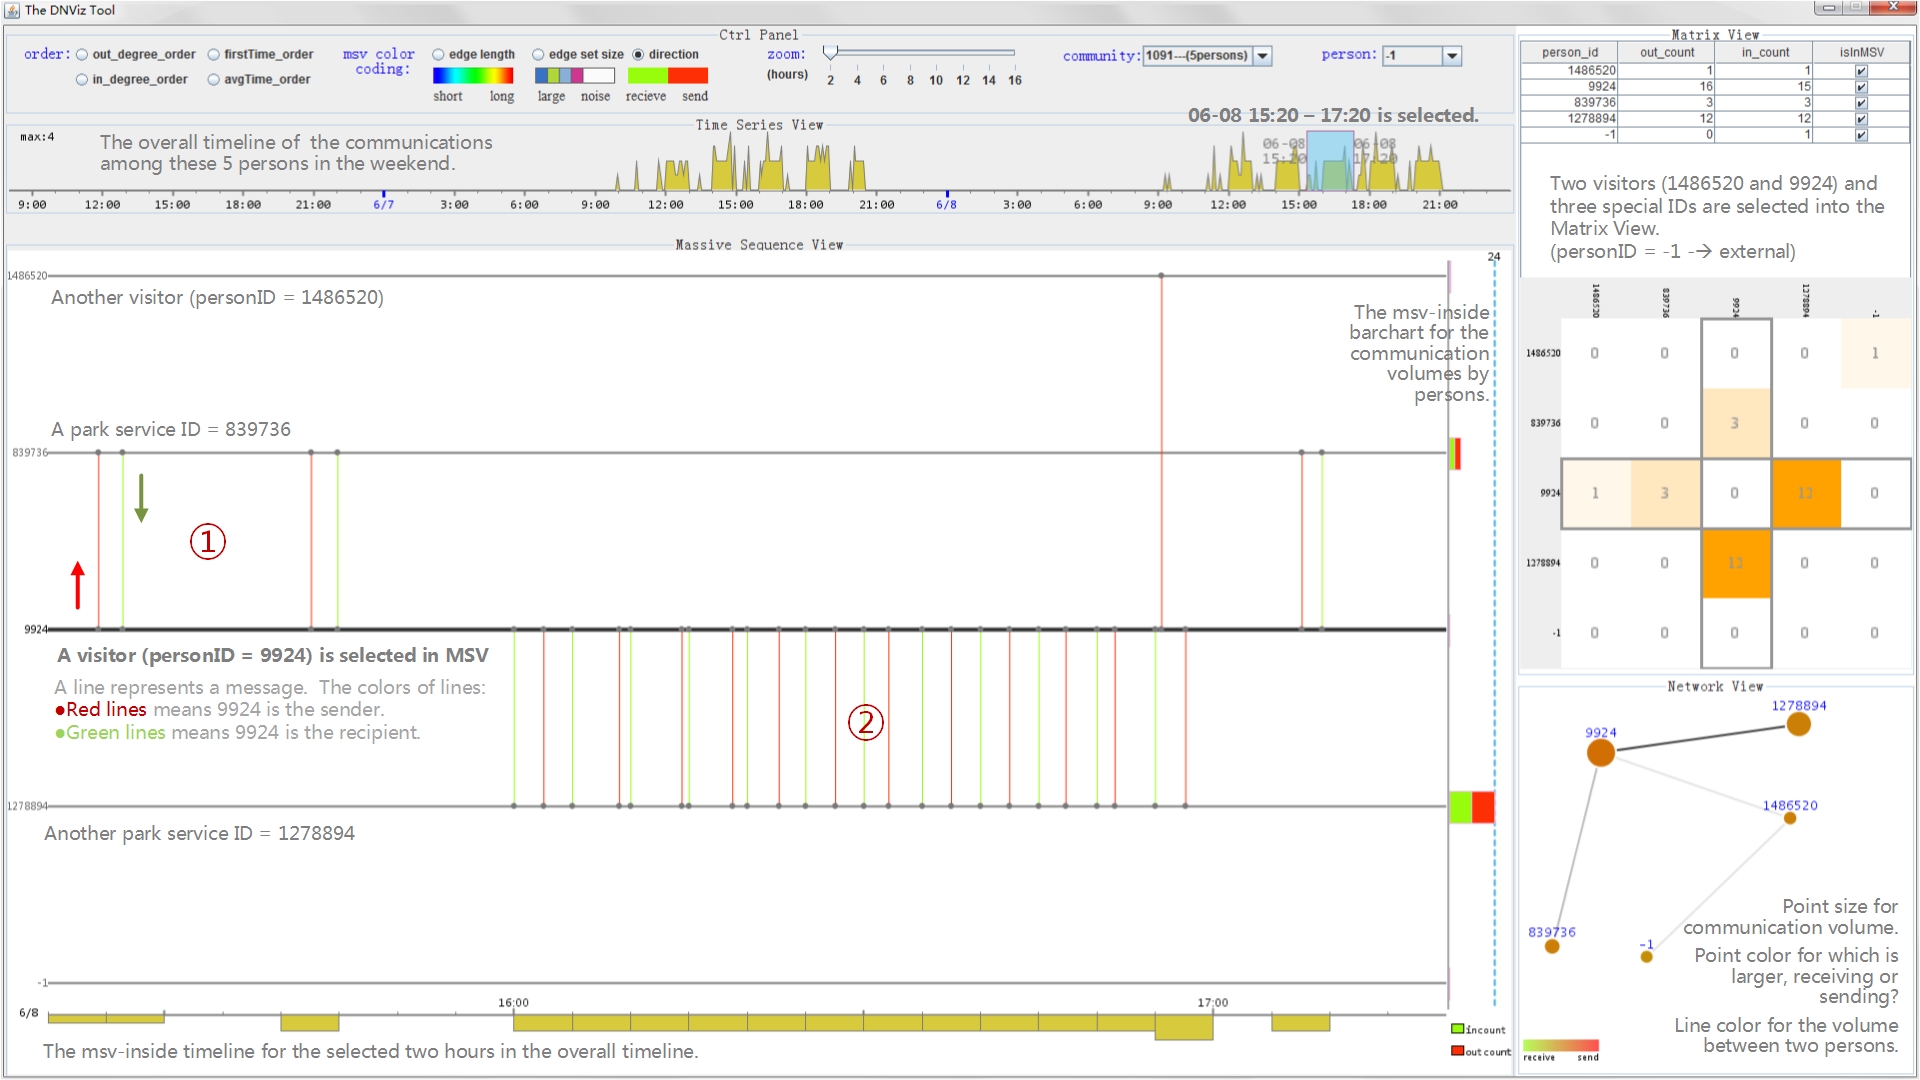This screenshot has height=1080, width=1920.
Task: Click matrix cell 9924 to 1278894 (12)
Action: point(1806,493)
